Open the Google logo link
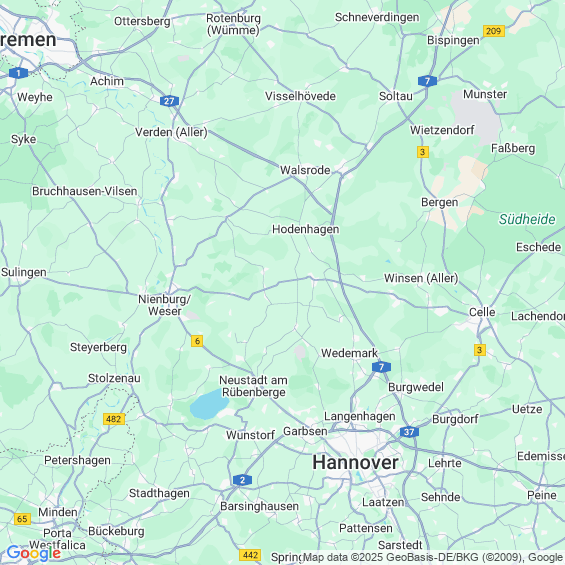The height and width of the screenshot is (565, 565). (x=34, y=553)
